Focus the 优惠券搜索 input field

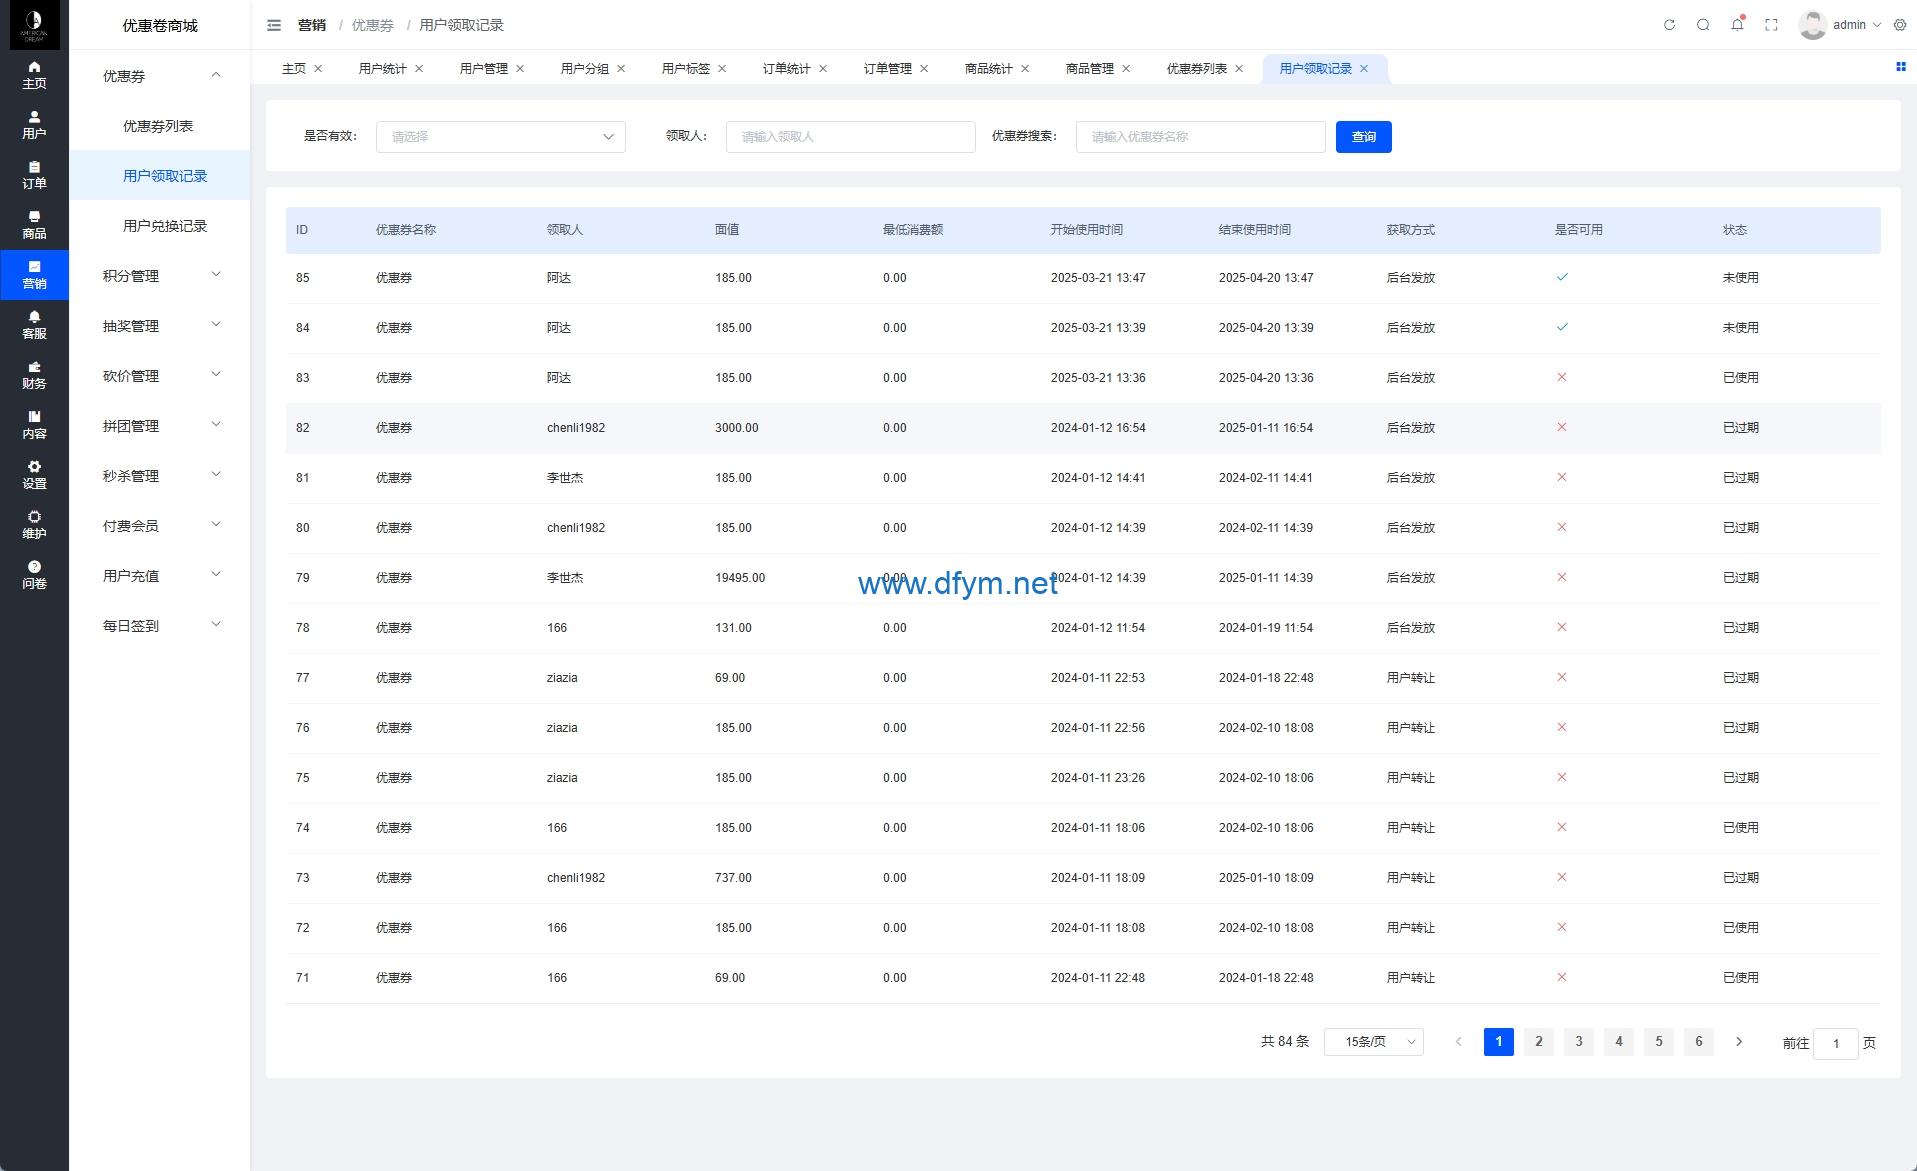pos(1201,137)
